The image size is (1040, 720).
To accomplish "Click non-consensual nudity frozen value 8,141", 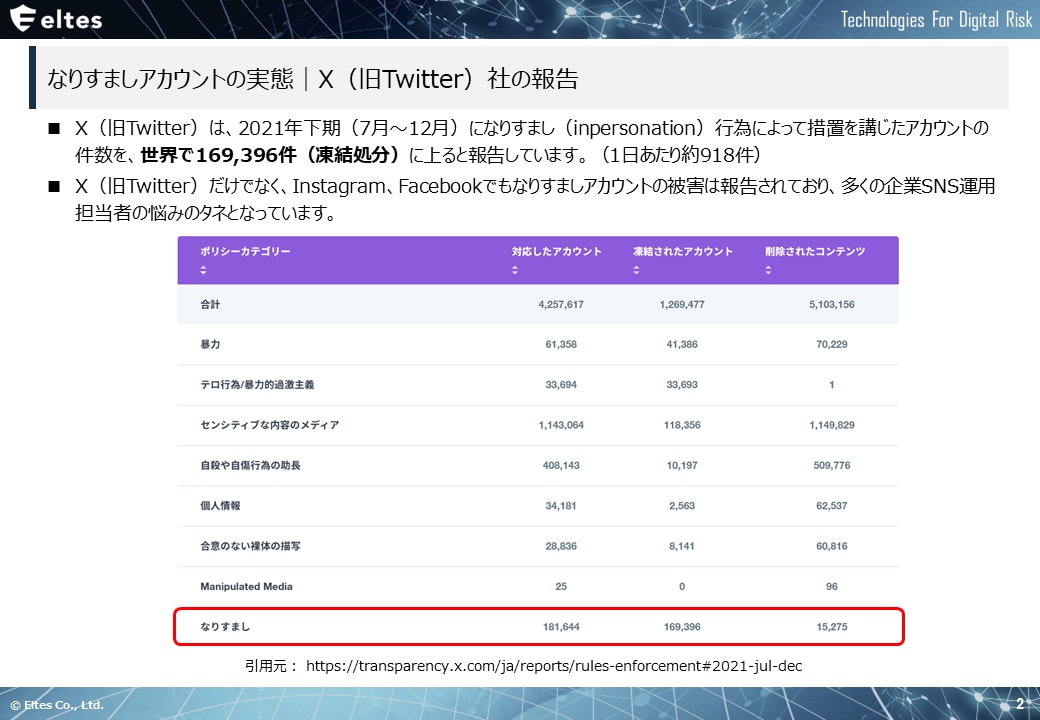I will (682, 546).
